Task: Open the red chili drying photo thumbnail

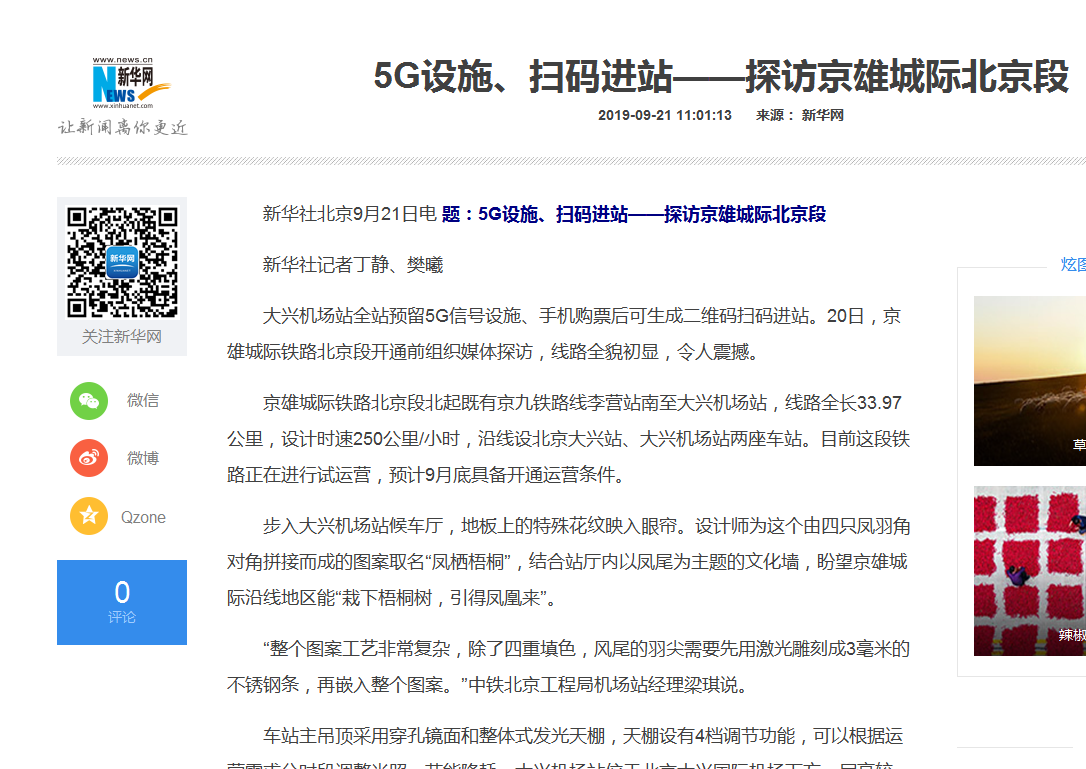Action: pos(1030,571)
